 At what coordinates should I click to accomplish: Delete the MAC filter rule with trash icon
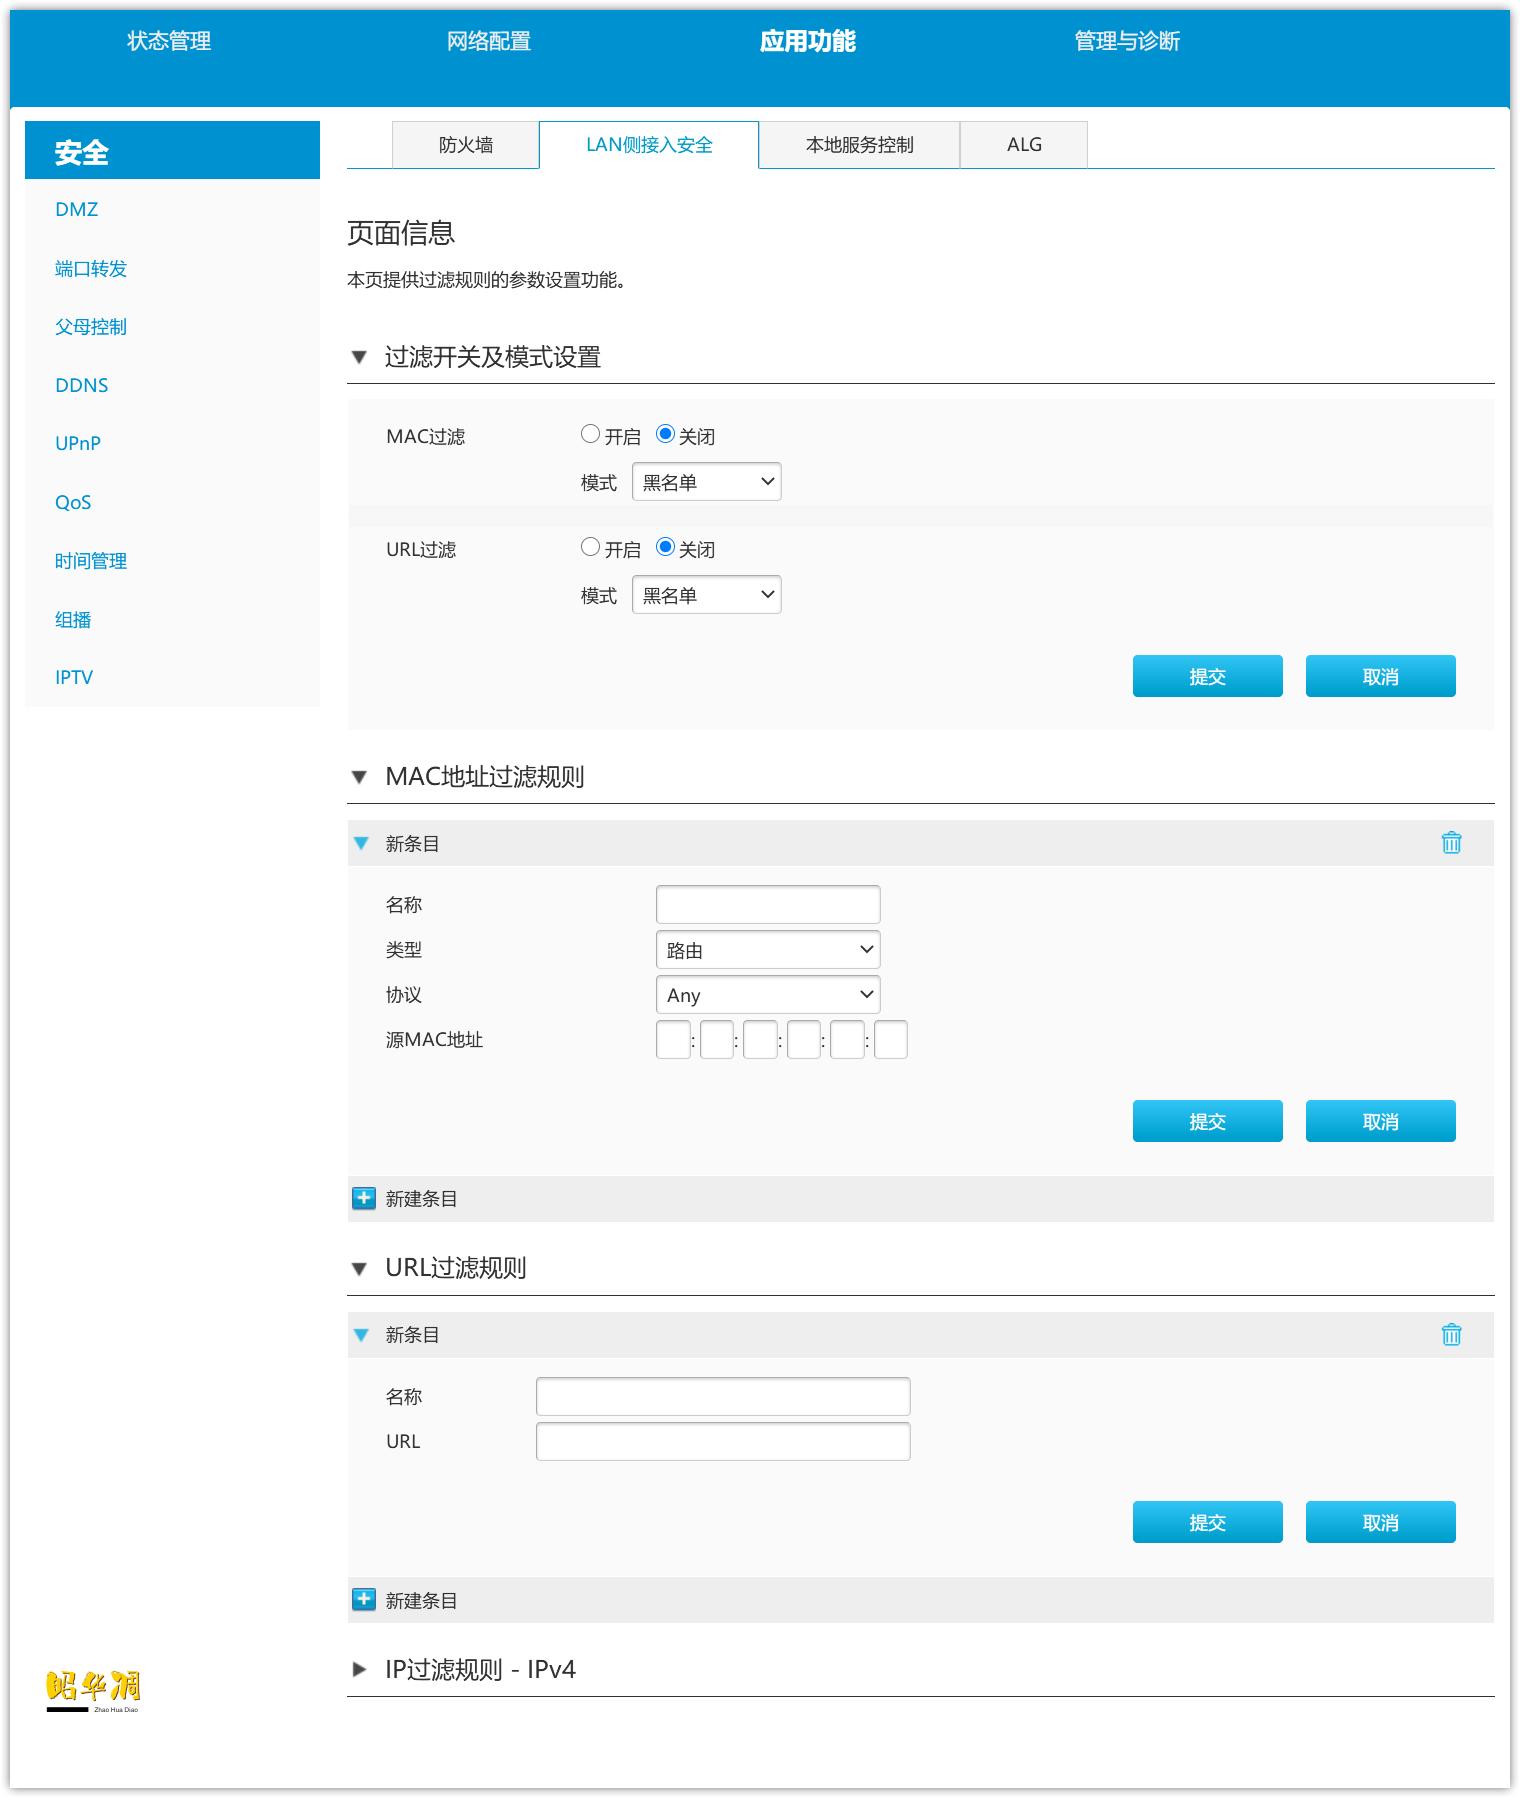click(x=1451, y=843)
